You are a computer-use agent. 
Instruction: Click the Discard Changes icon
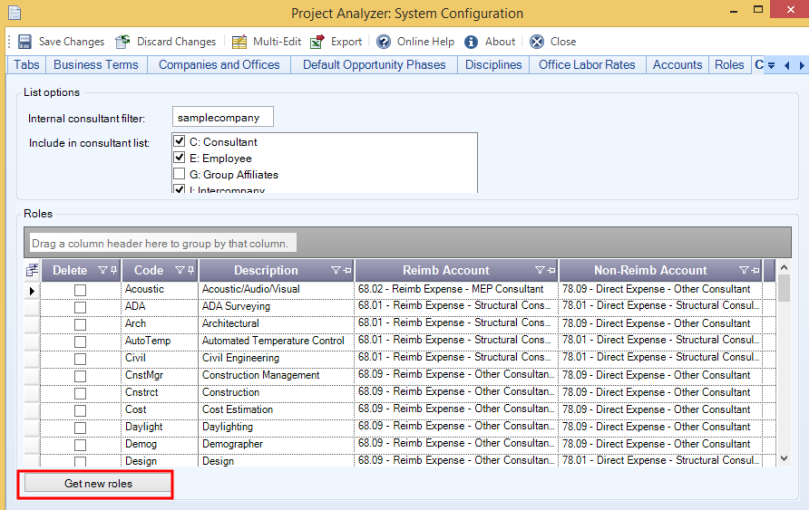pos(123,42)
